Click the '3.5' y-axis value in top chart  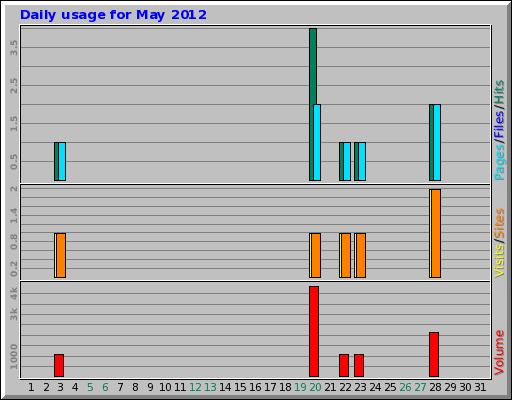tap(14, 48)
